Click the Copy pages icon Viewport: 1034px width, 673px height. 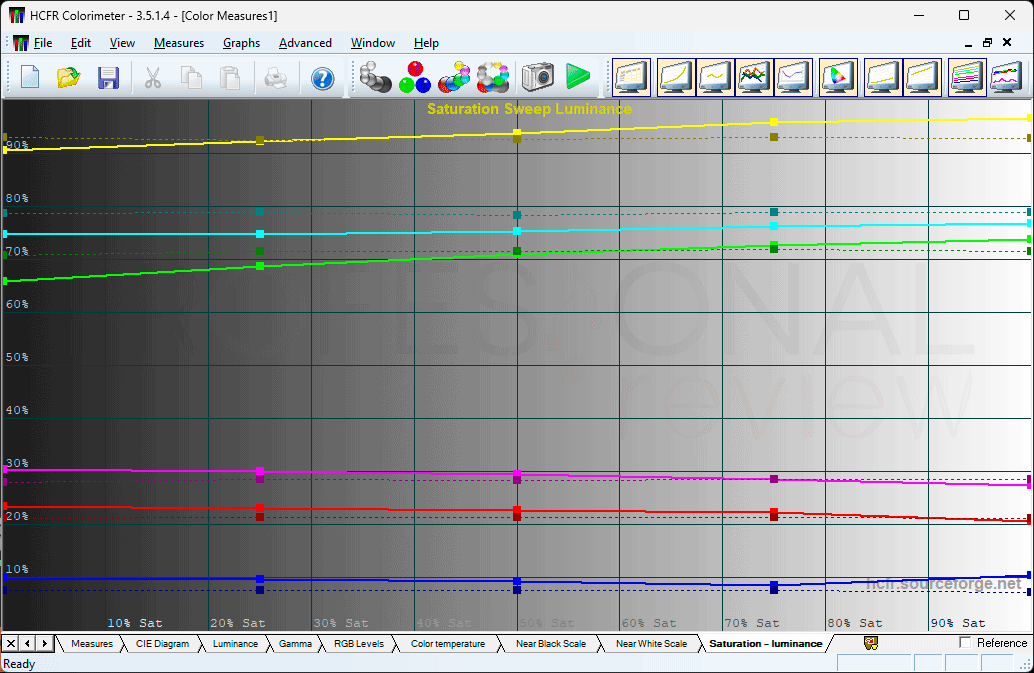[x=191, y=78]
